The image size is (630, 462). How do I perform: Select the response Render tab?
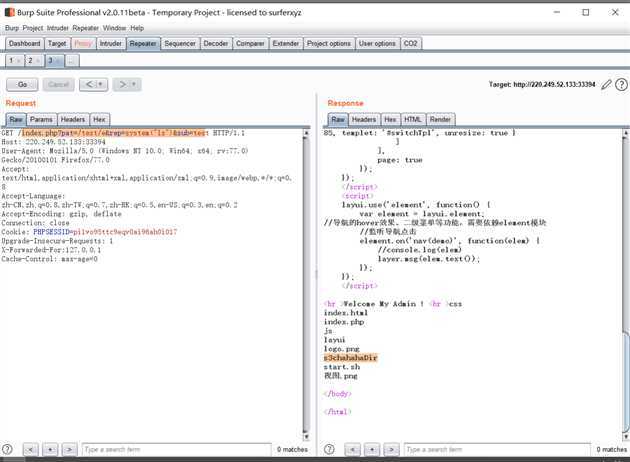coord(440,119)
